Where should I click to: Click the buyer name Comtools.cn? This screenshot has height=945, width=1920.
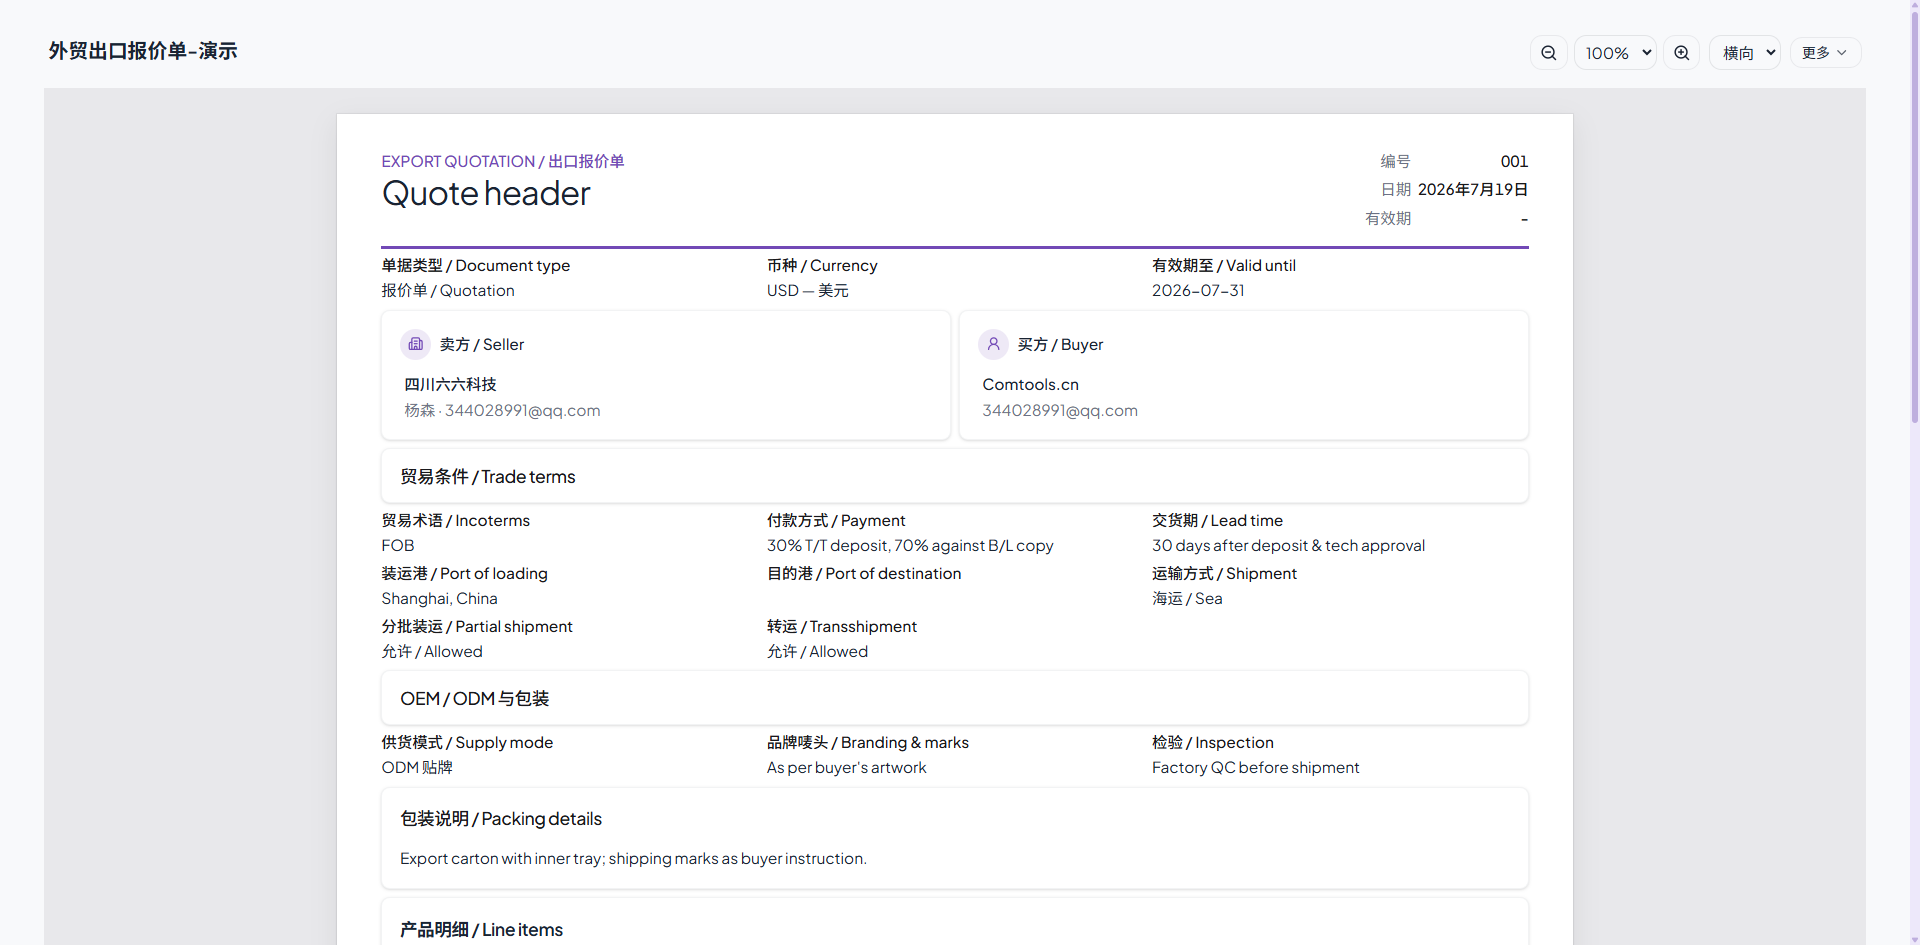pos(1030,384)
